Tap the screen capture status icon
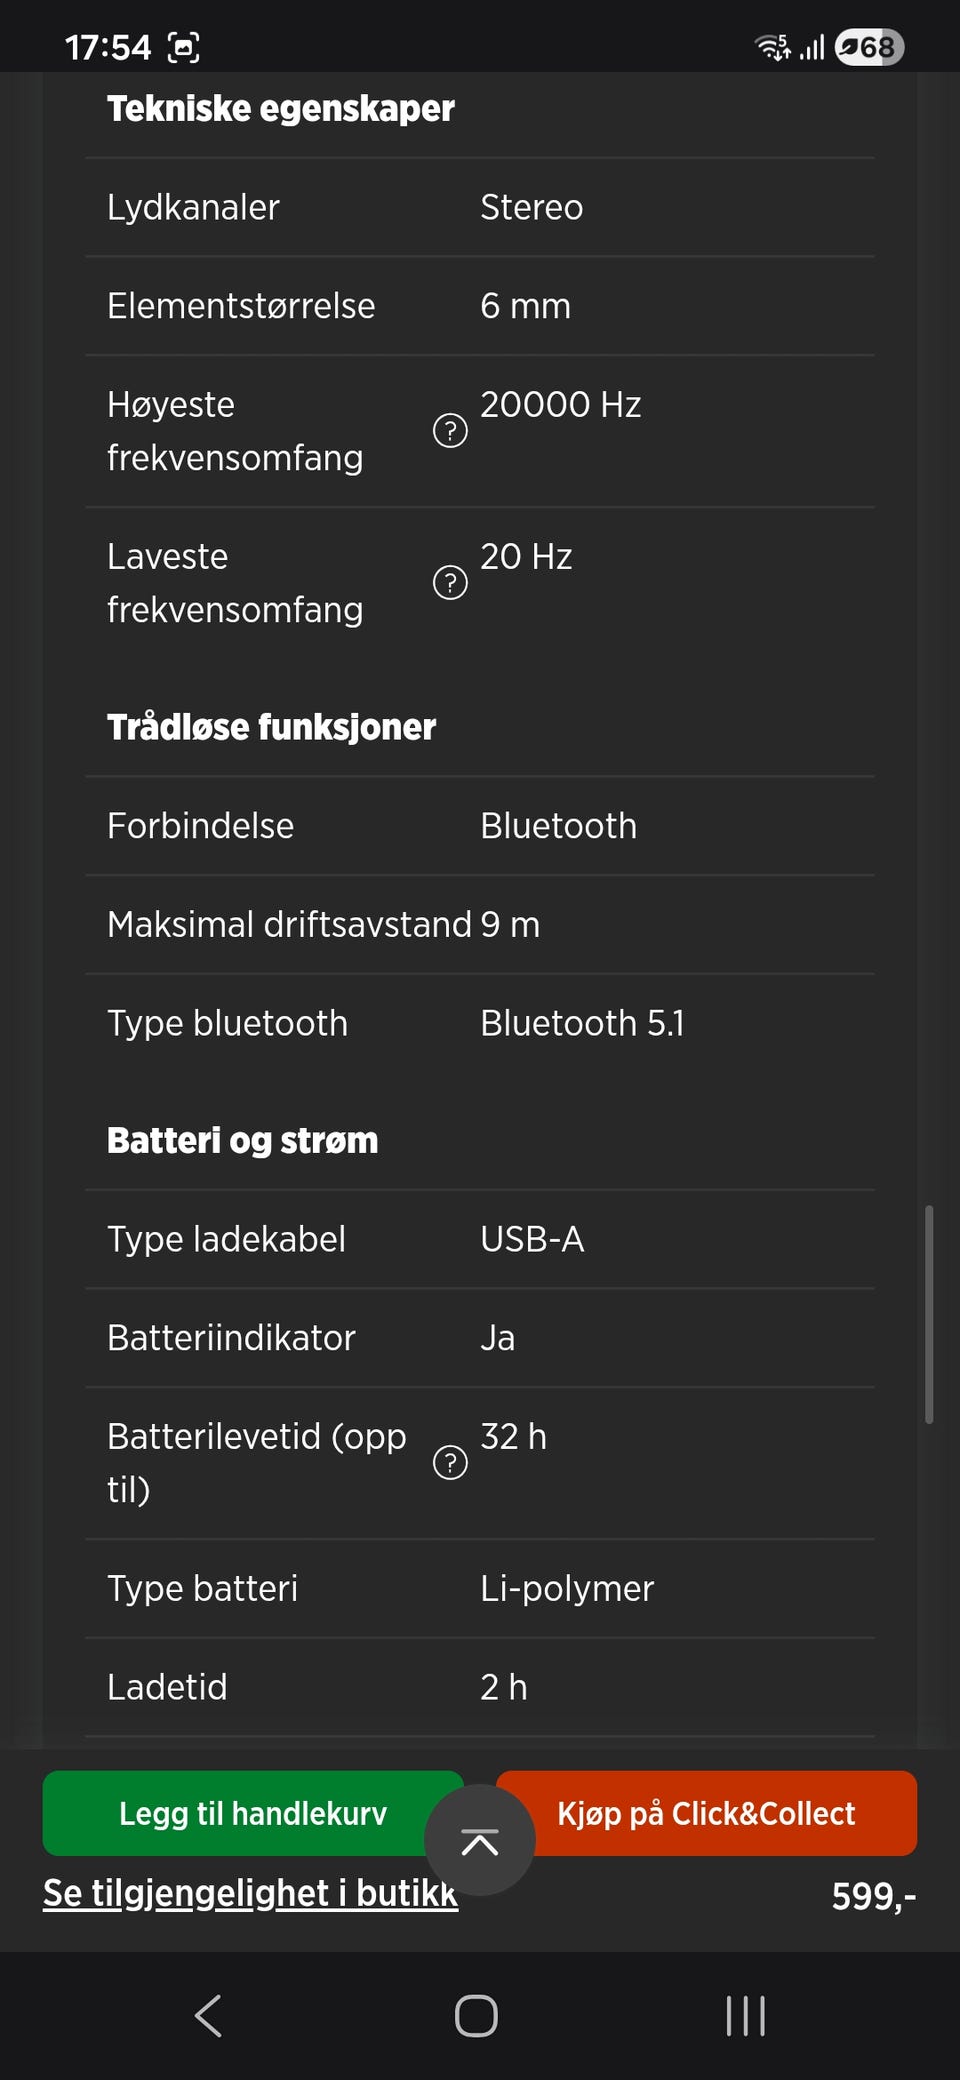960x2080 pixels. tap(184, 47)
